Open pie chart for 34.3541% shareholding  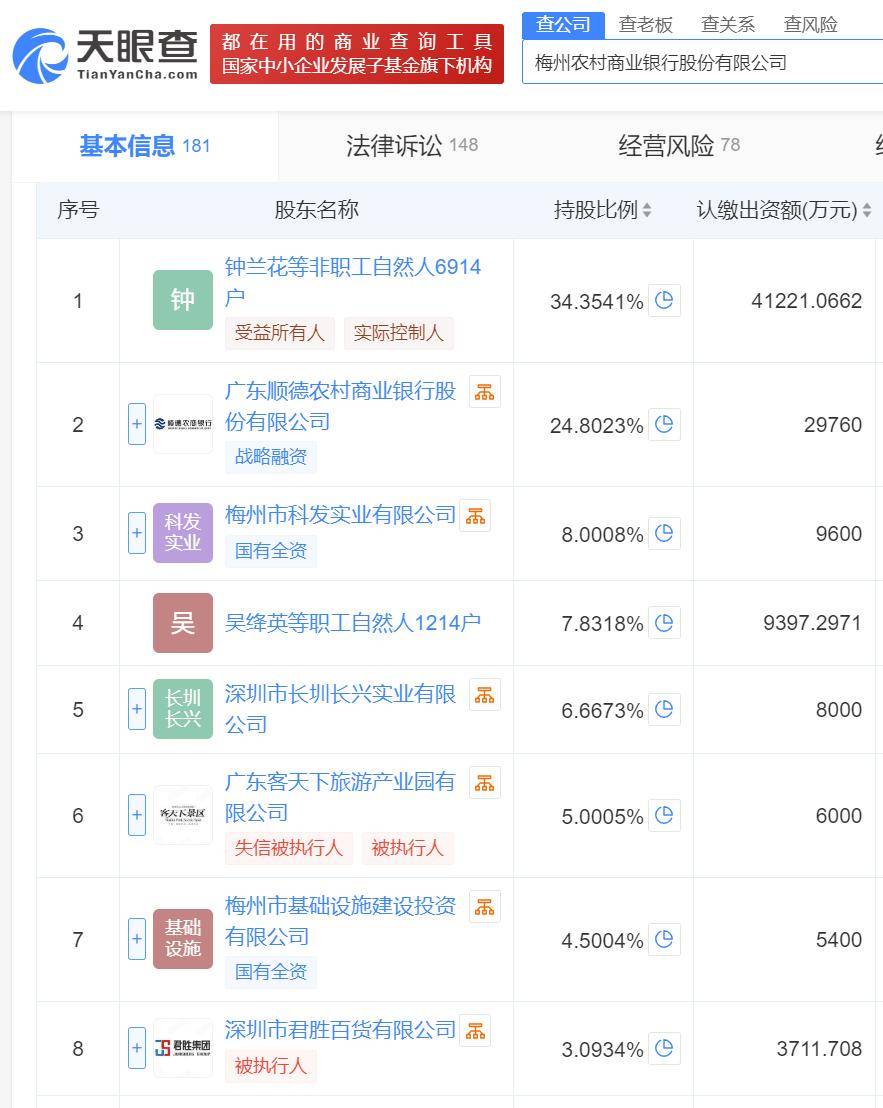[664, 300]
